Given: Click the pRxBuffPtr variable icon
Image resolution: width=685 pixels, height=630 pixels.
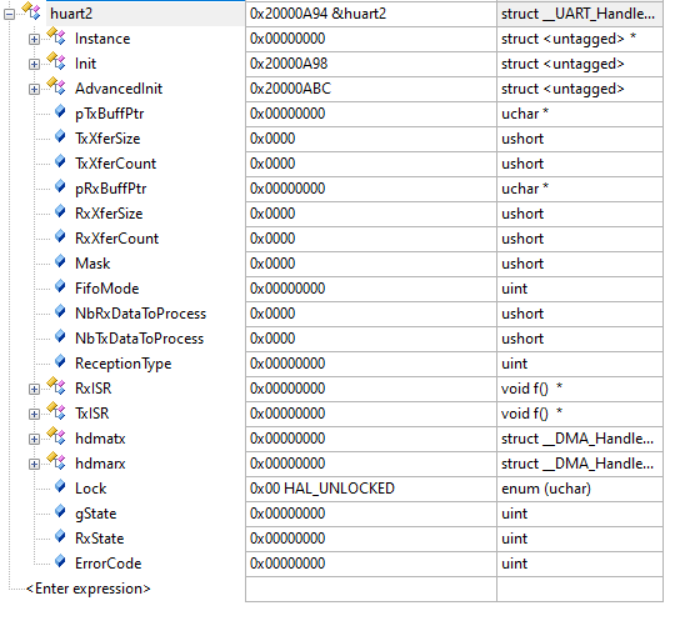Looking at the screenshot, I should [60, 187].
